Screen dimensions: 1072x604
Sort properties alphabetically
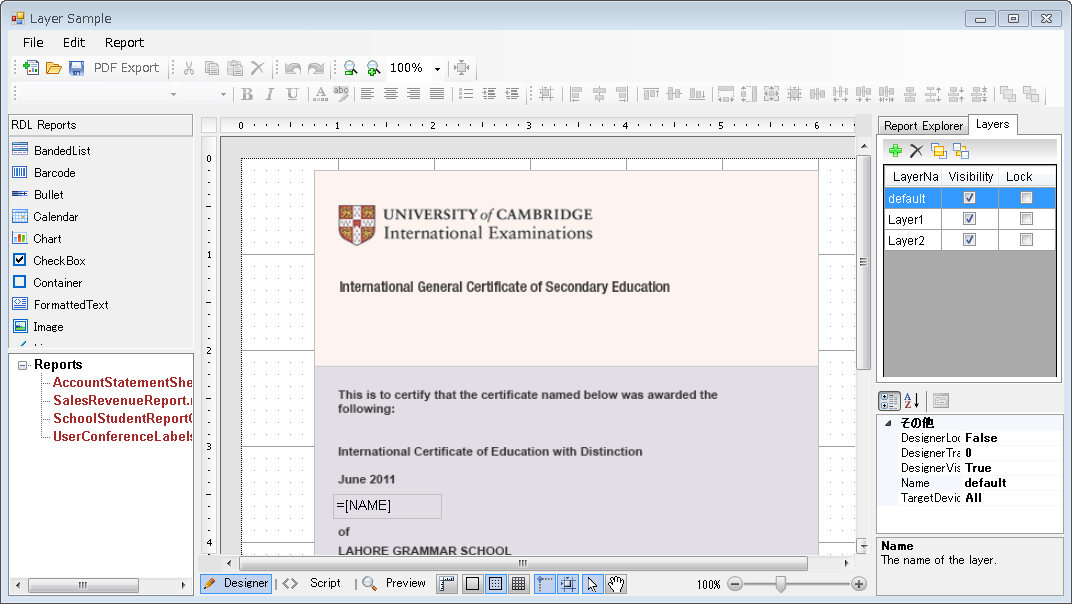pos(913,401)
